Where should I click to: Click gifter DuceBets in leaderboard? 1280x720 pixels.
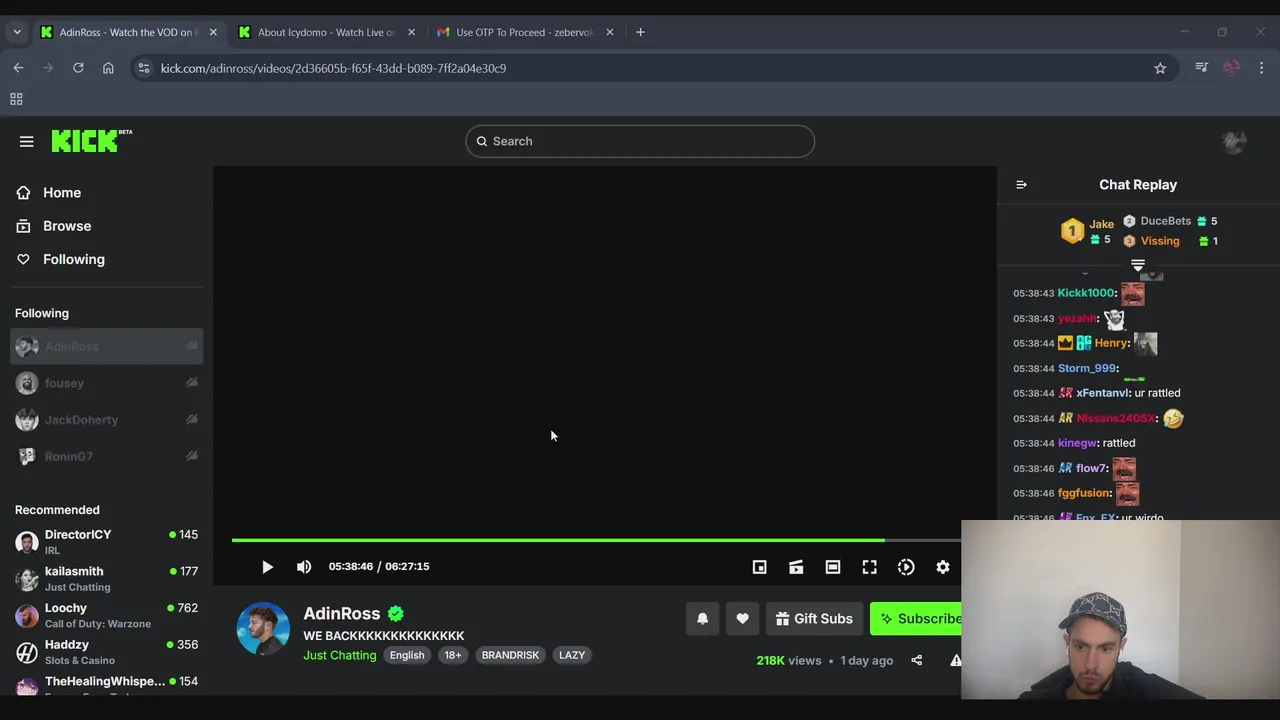pos(1165,221)
